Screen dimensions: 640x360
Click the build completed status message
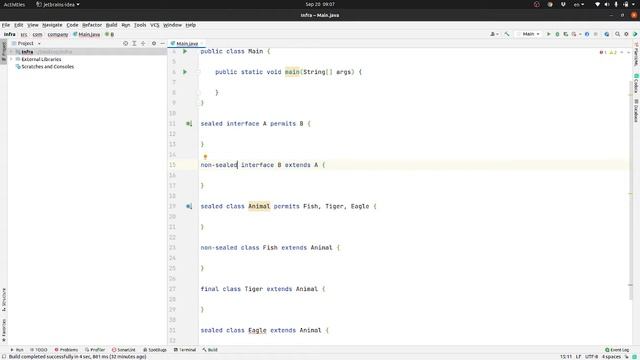click(x=78, y=357)
